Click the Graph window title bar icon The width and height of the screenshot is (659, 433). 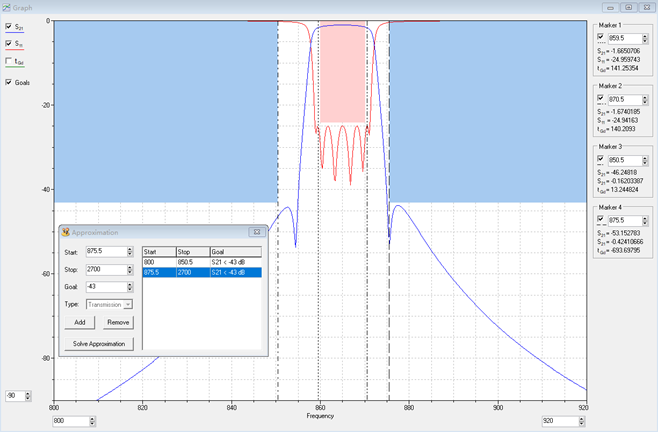coord(7,6)
